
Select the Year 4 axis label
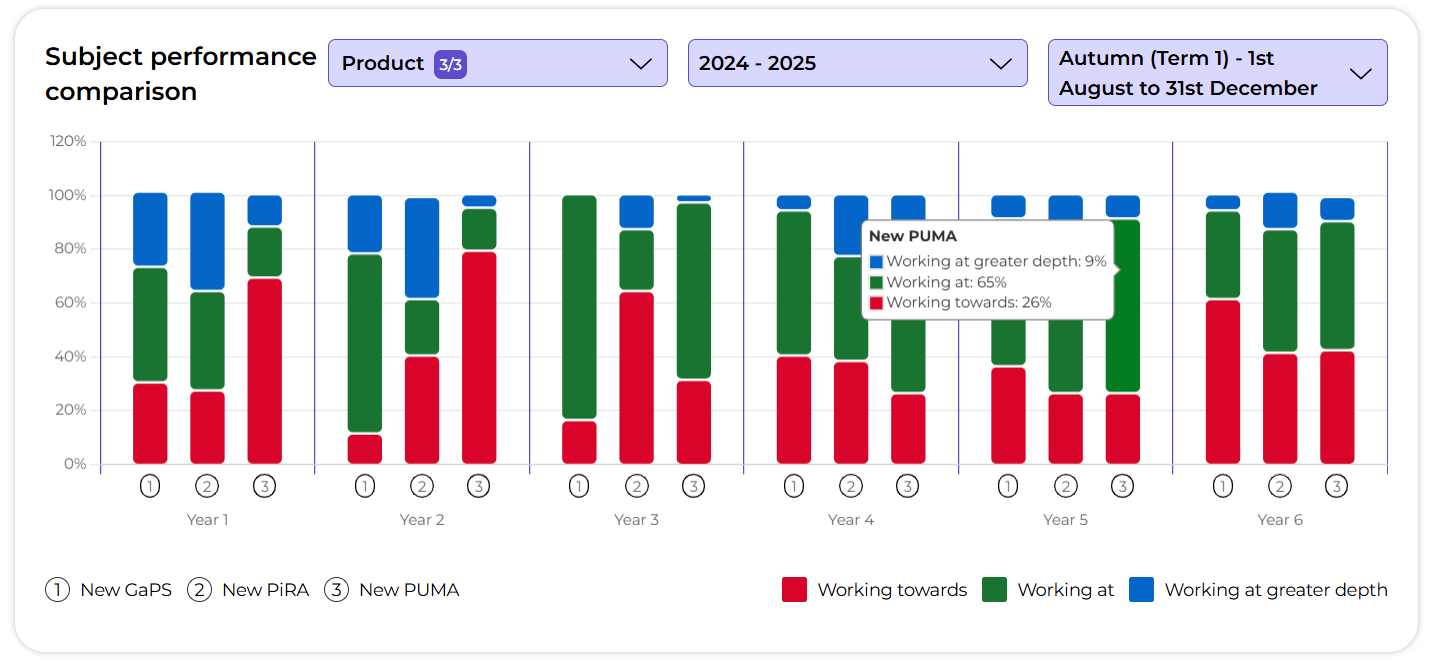pos(851,520)
